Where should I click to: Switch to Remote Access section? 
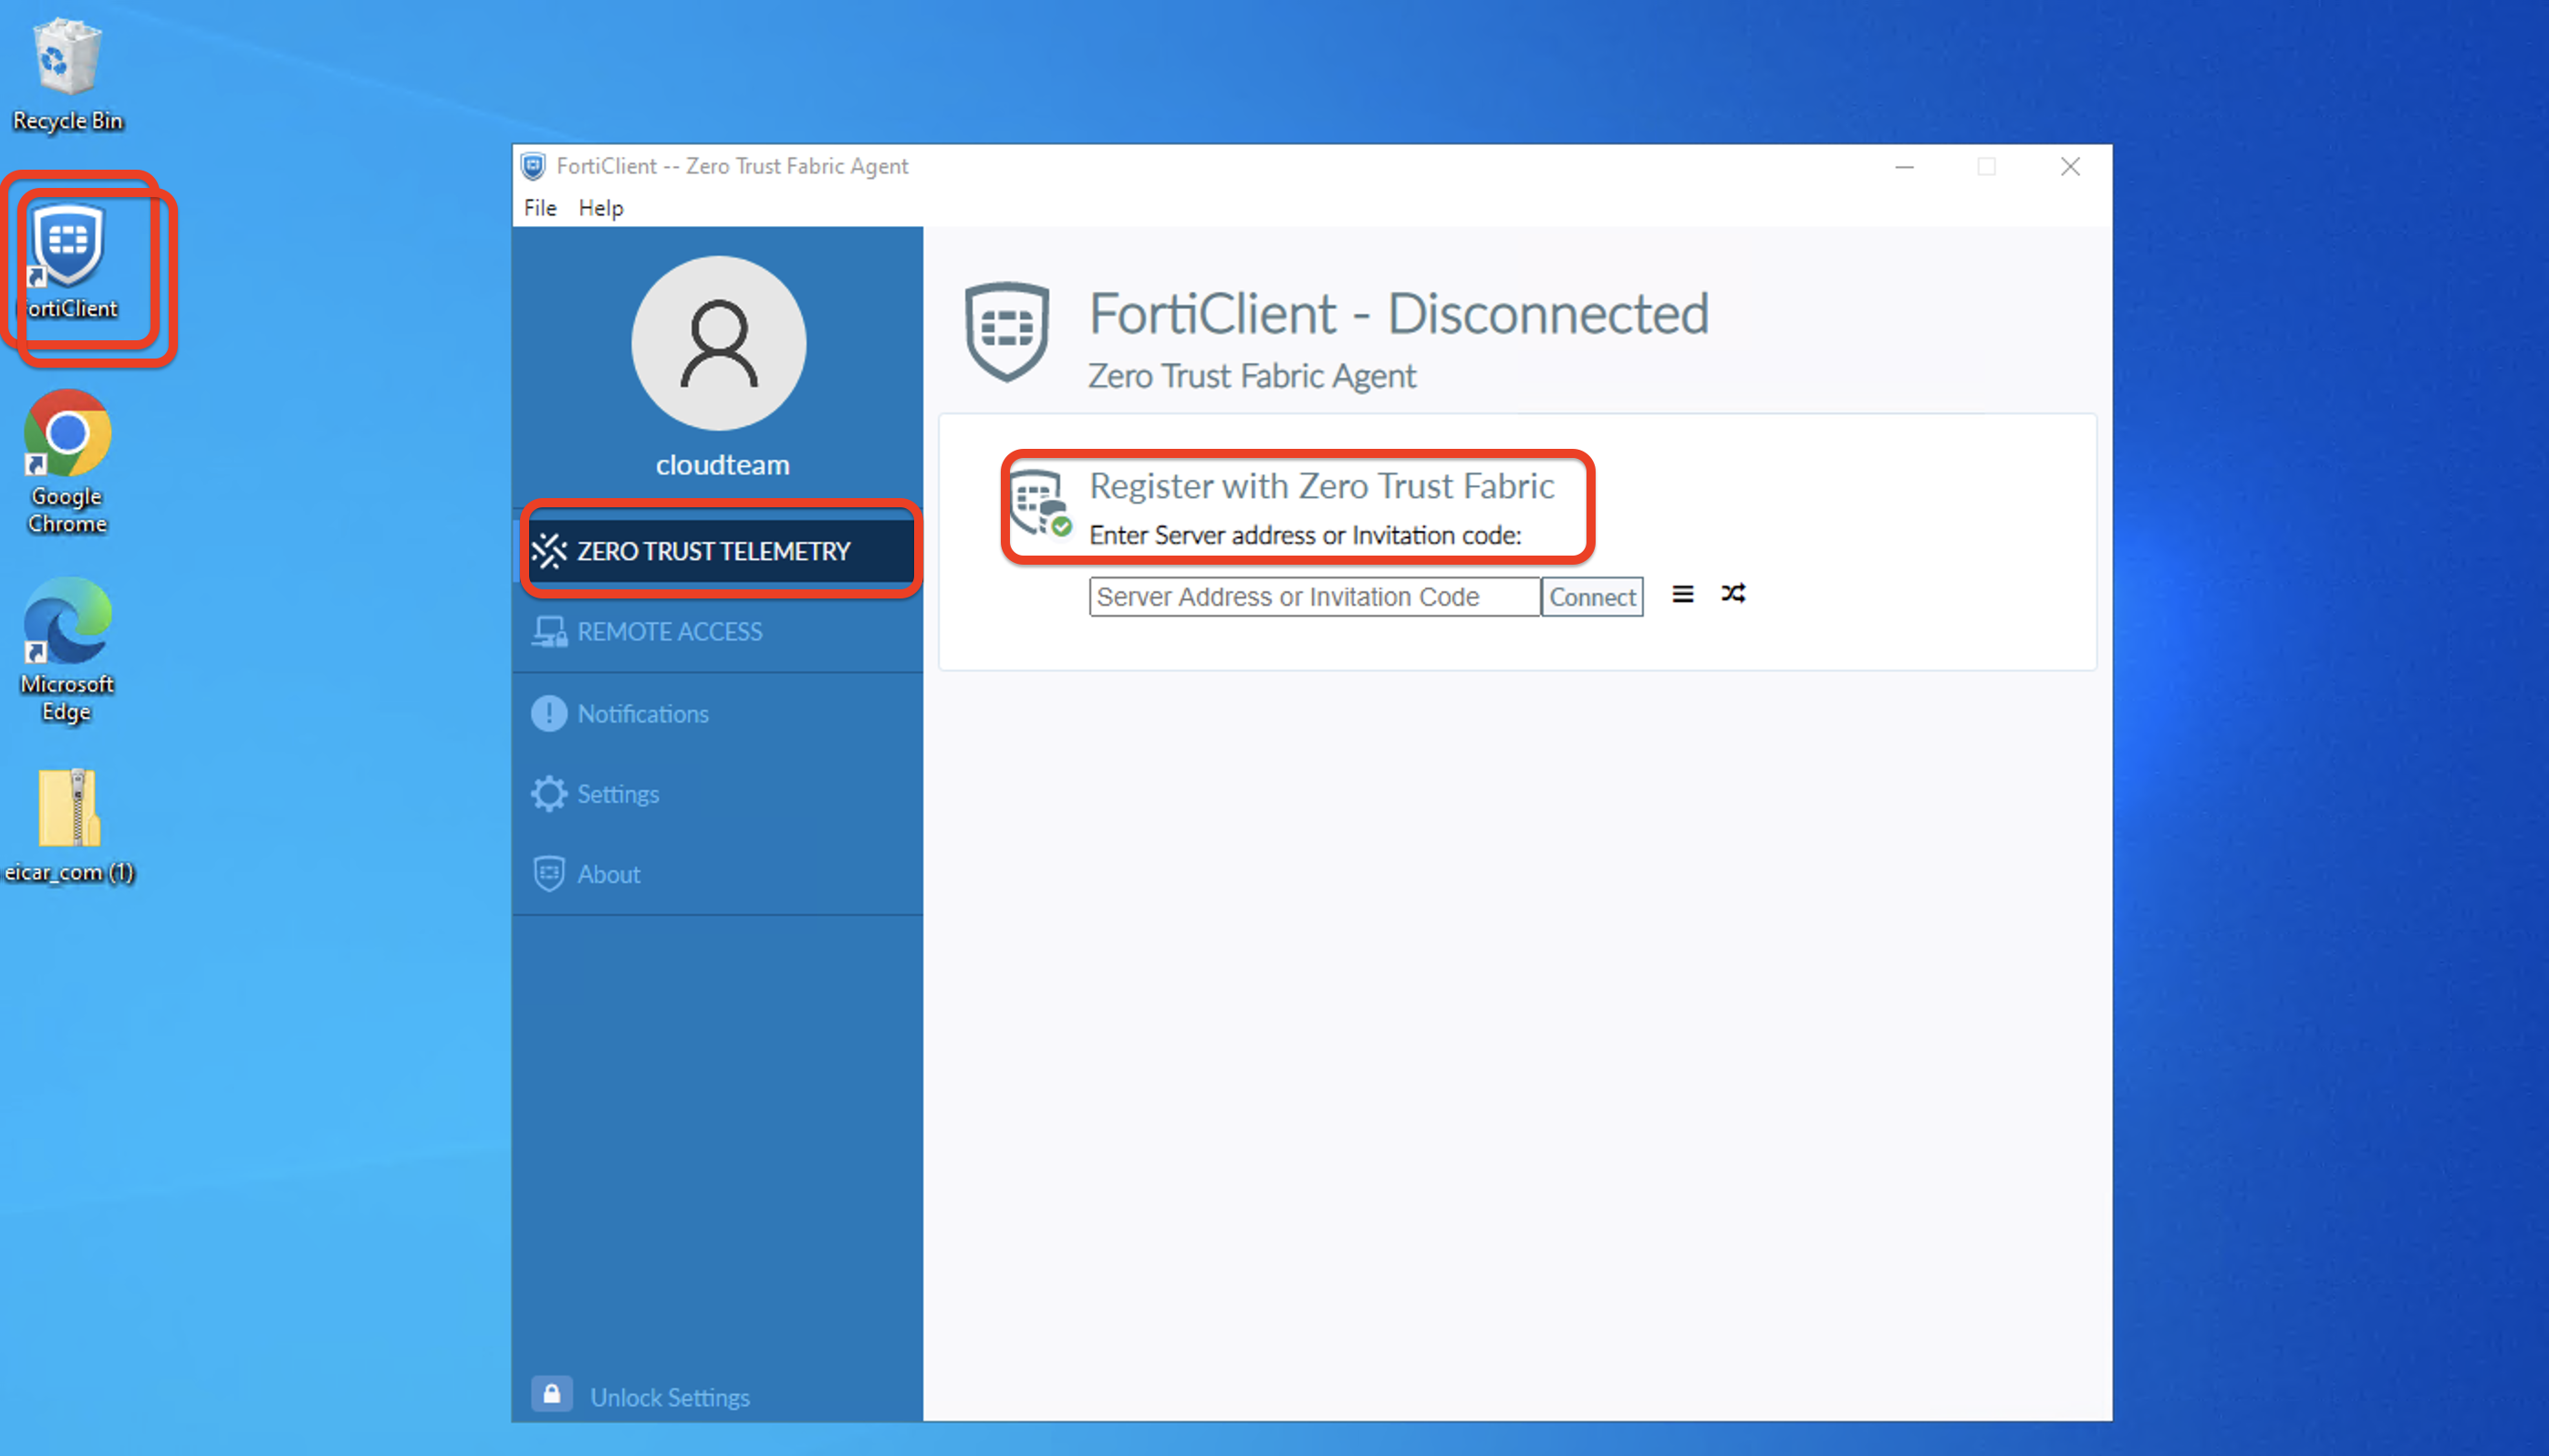click(x=718, y=631)
